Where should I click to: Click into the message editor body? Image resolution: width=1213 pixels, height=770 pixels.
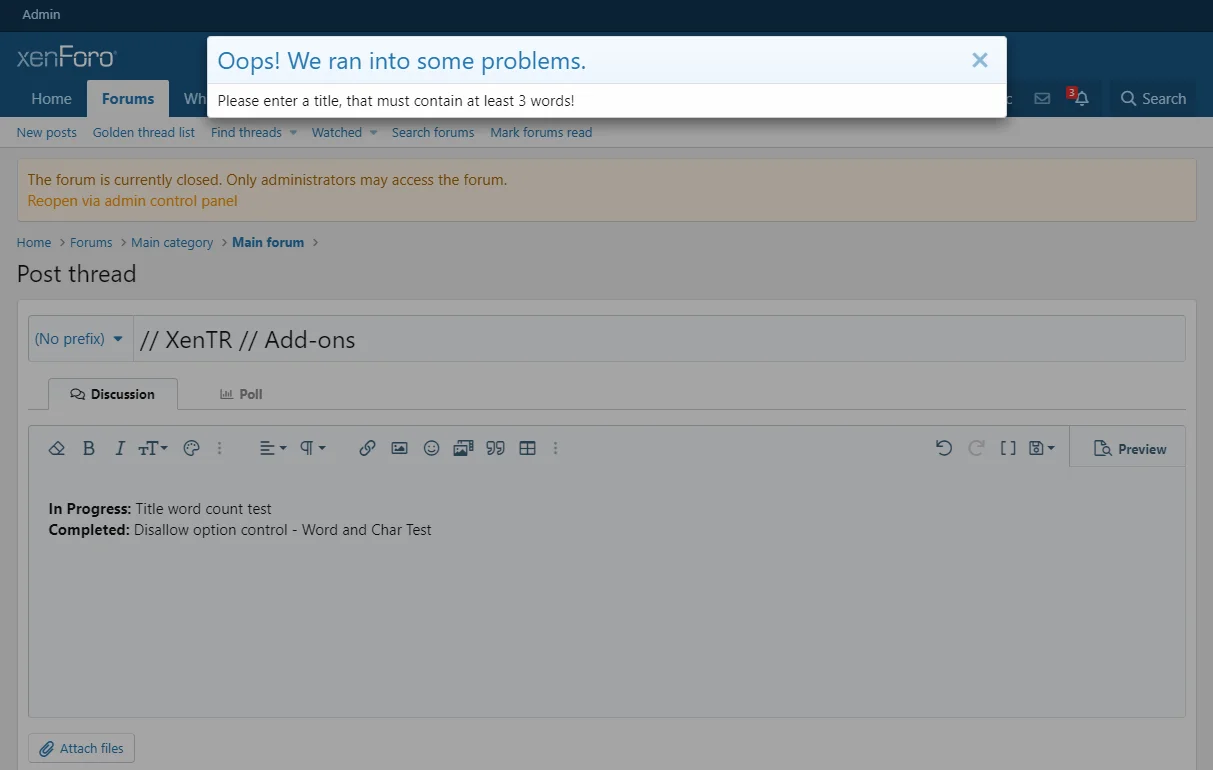tap(607, 590)
